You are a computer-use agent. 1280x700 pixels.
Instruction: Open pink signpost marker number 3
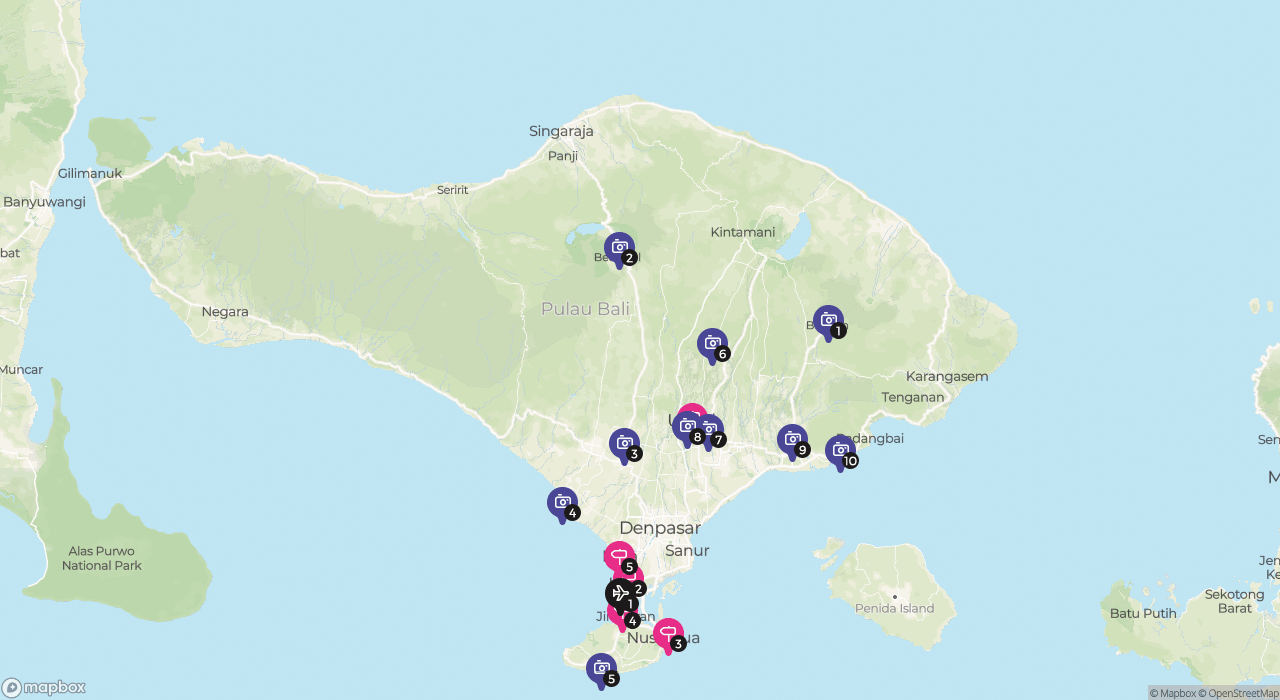[668, 634]
